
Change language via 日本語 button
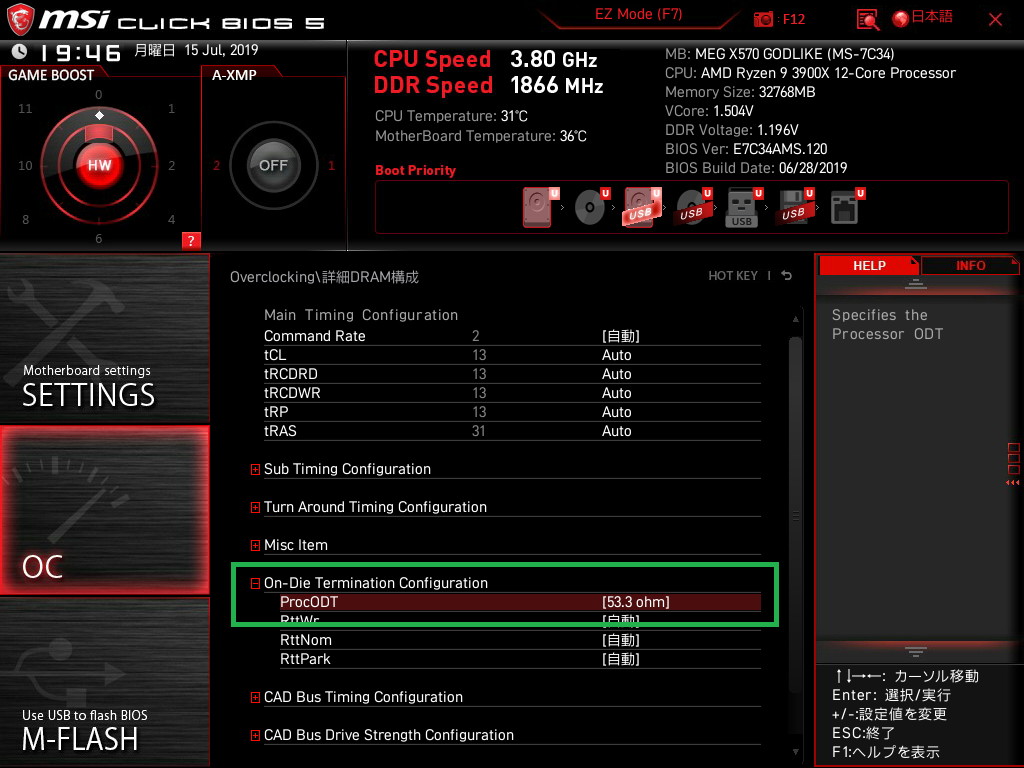click(x=923, y=18)
